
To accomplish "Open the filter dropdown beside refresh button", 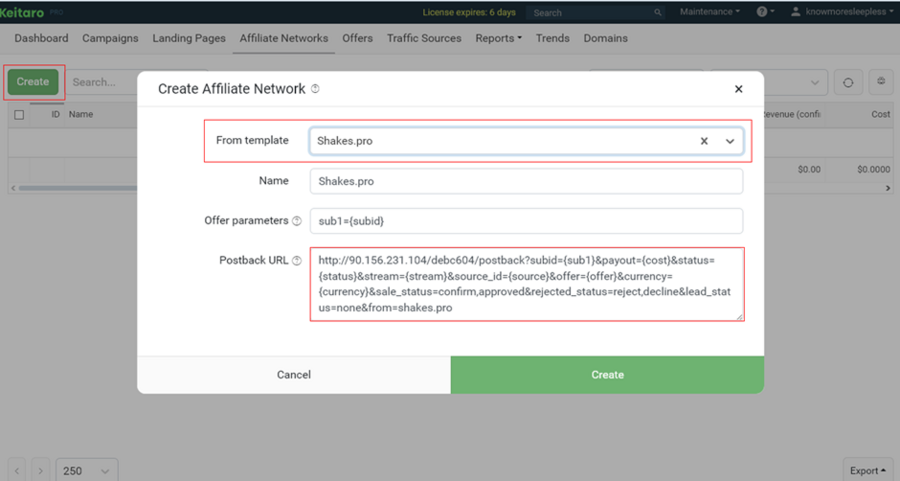I will click(x=769, y=83).
